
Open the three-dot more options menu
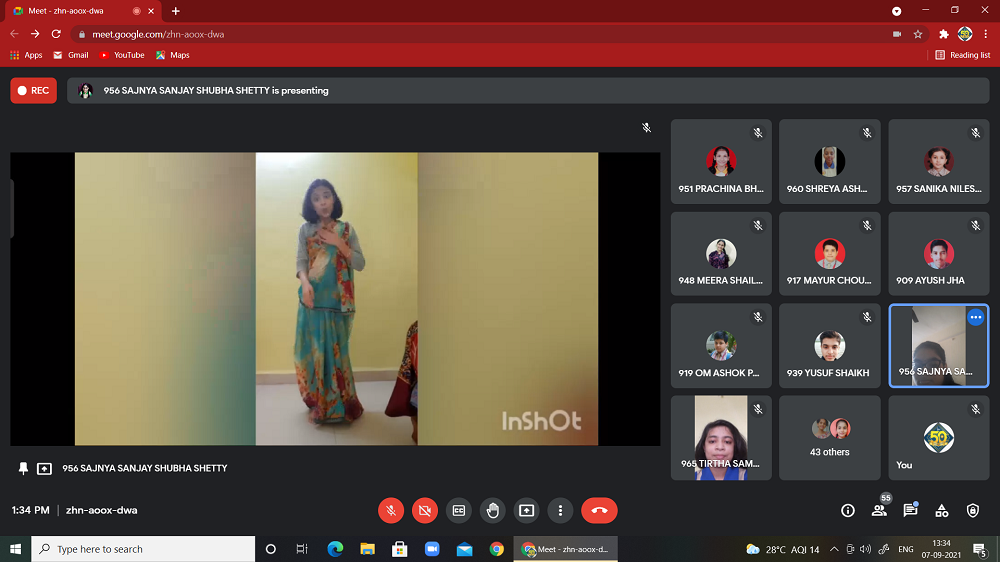click(560, 510)
